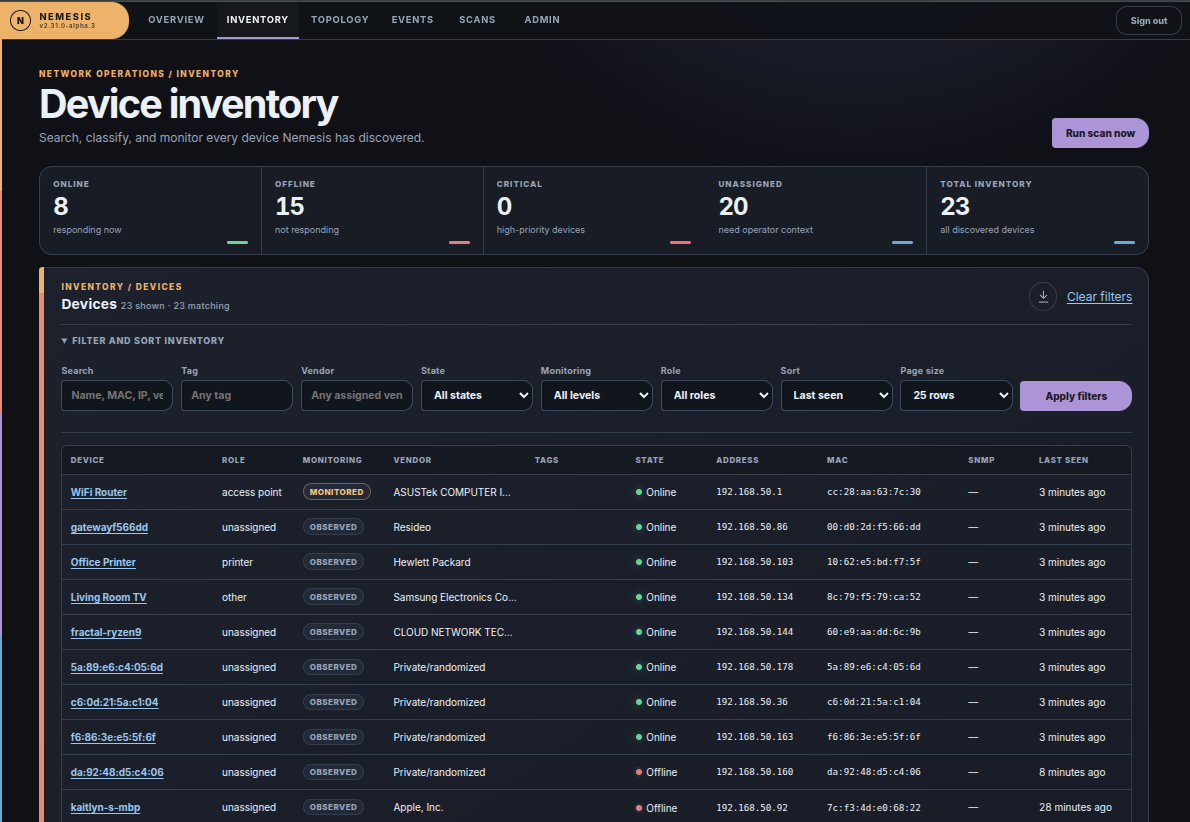Click the Sign out button

coord(1148,20)
